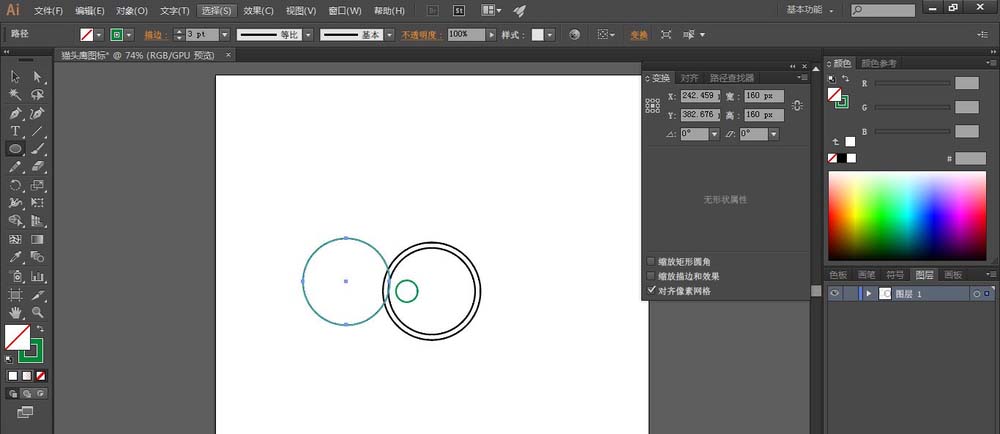Select the Ellipse tool
This screenshot has height=434, width=1000.
15,148
